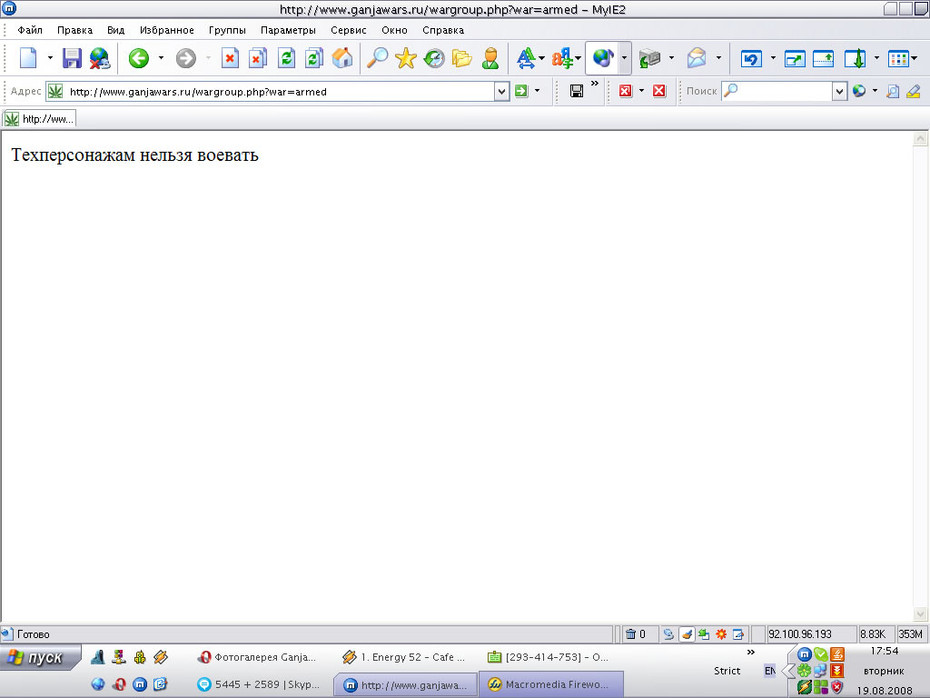
Task: Go to the Home page icon
Action: point(342,58)
